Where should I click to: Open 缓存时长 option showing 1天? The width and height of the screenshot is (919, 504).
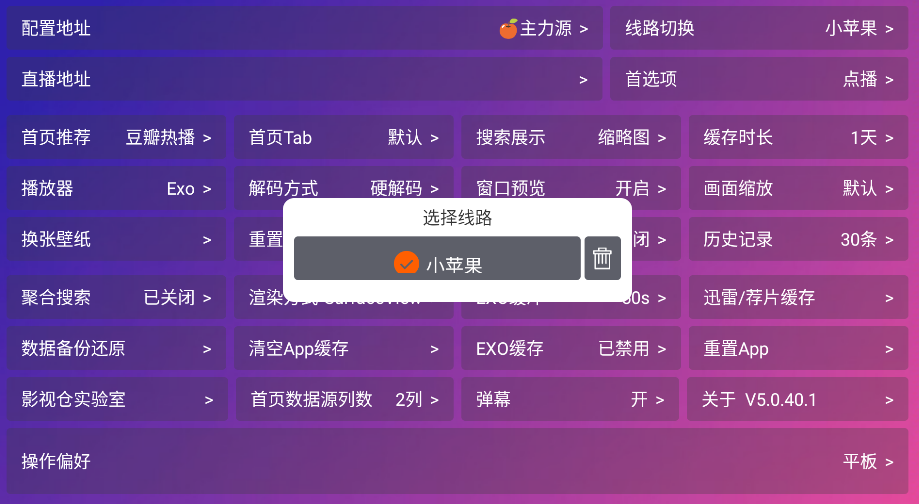[798, 137]
